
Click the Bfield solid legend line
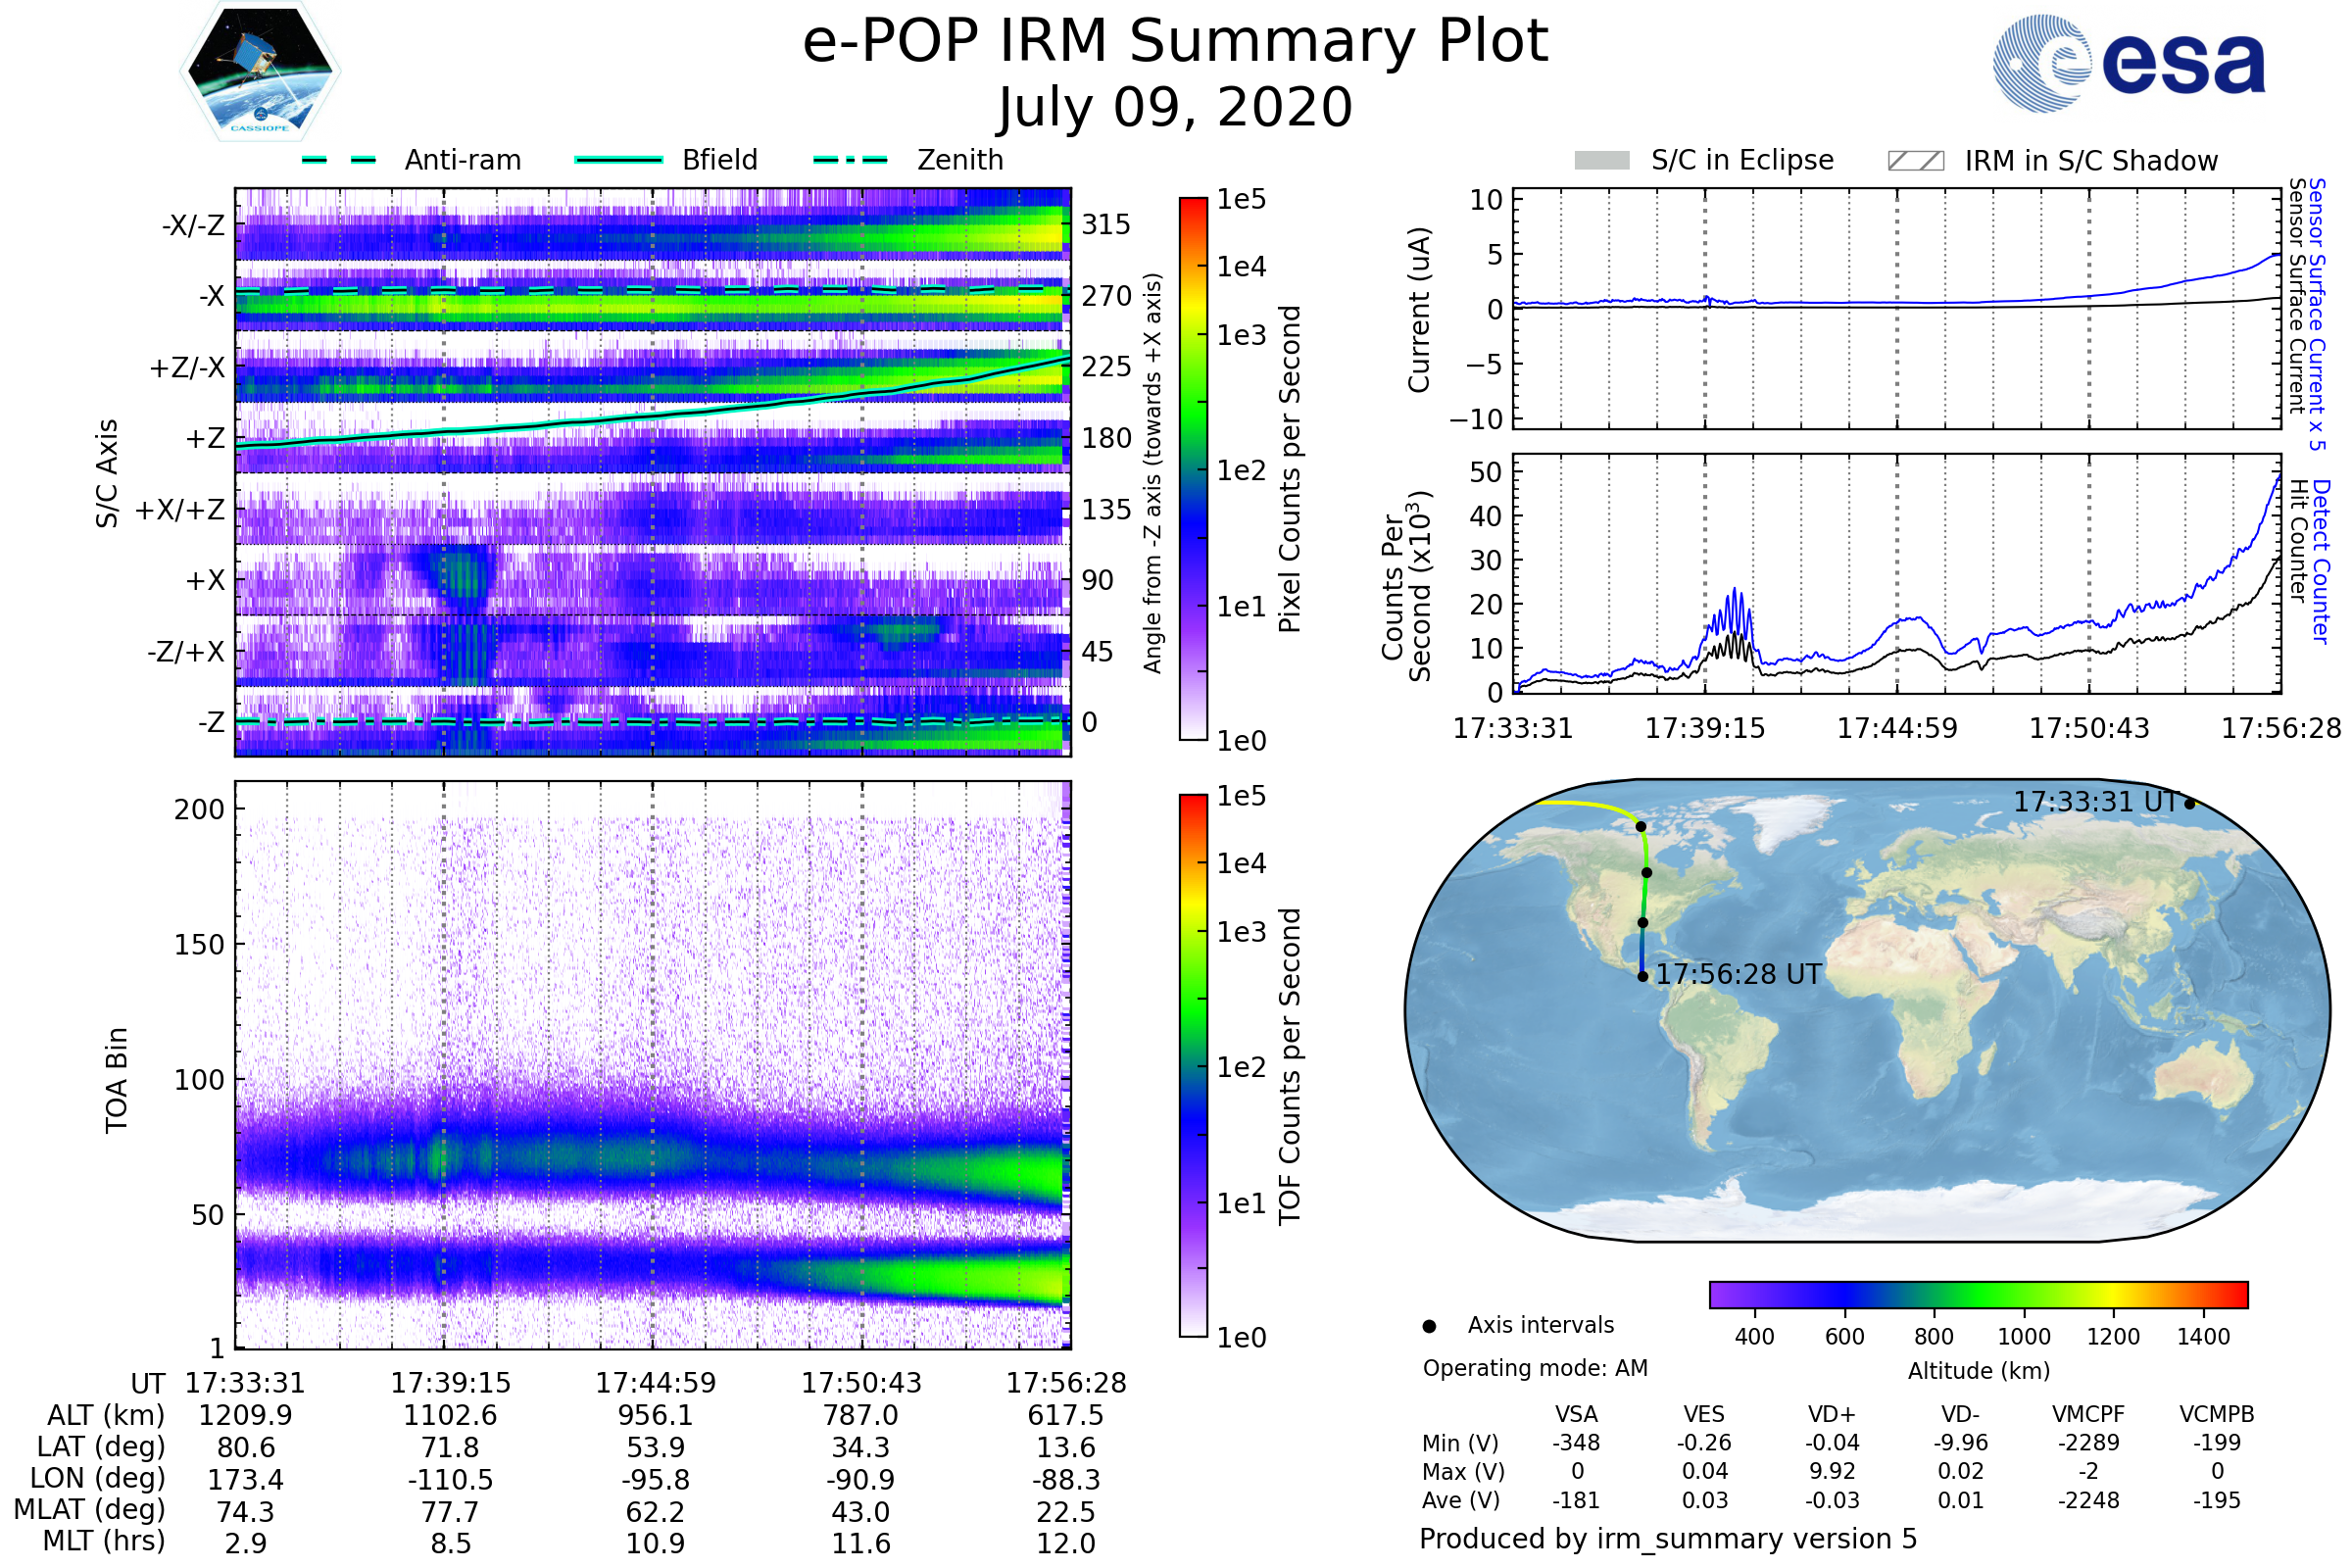point(618,160)
